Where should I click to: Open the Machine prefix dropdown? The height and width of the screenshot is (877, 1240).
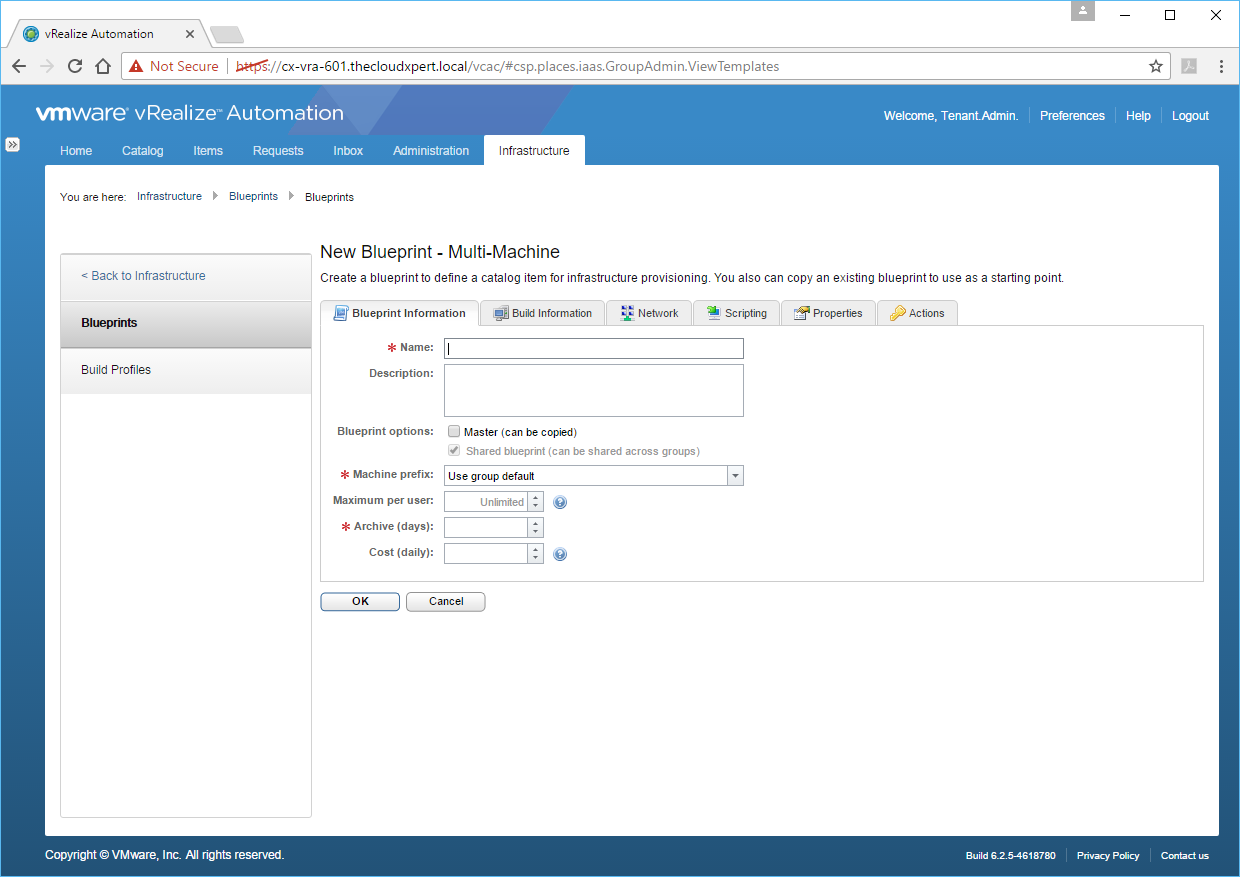click(735, 476)
